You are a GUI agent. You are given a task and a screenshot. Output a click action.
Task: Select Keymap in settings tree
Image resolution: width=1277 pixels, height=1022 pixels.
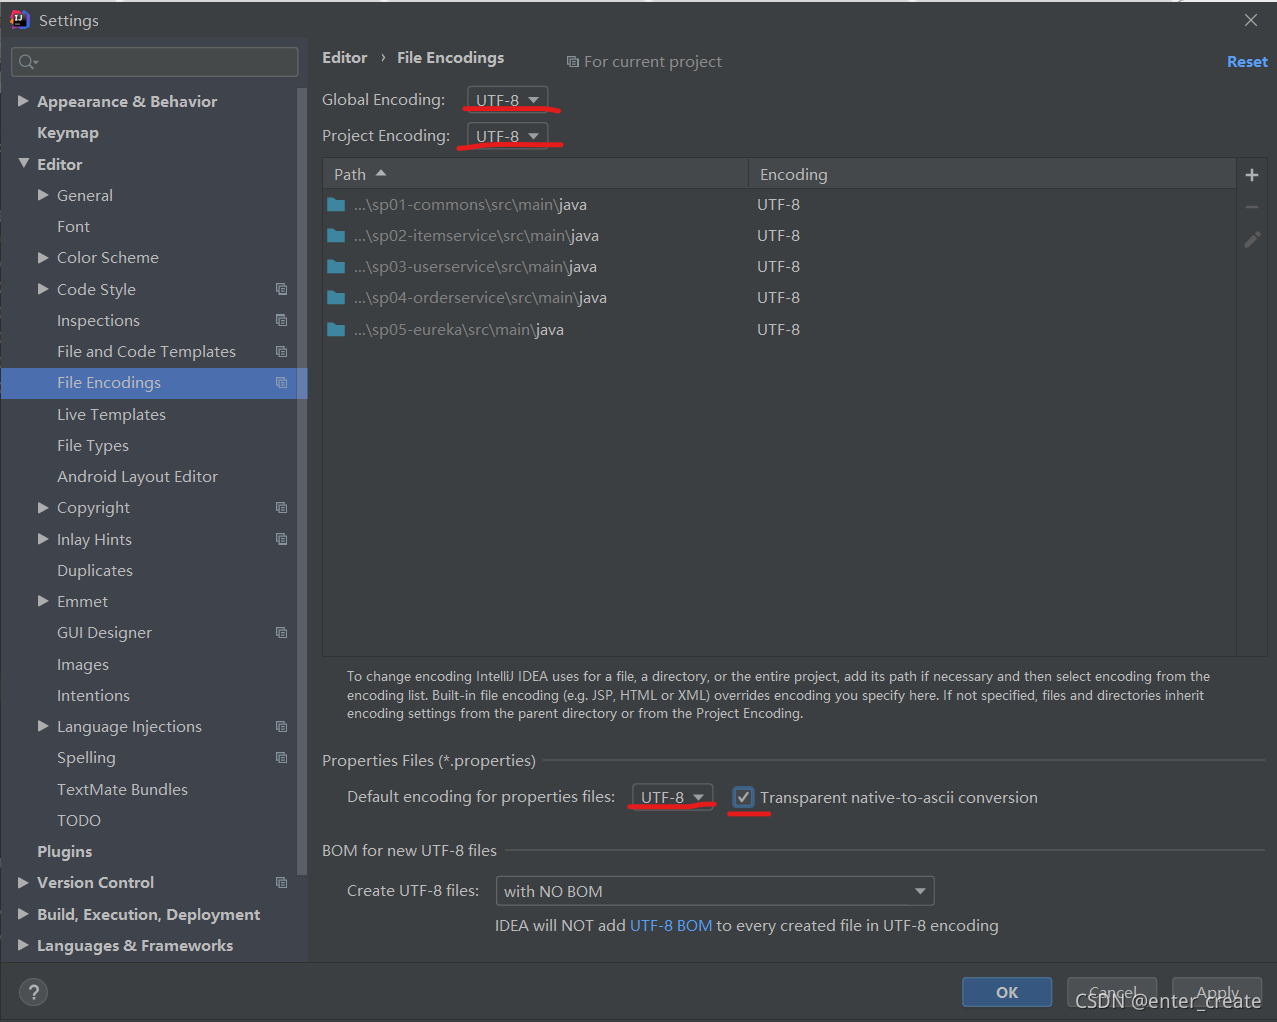coord(68,133)
